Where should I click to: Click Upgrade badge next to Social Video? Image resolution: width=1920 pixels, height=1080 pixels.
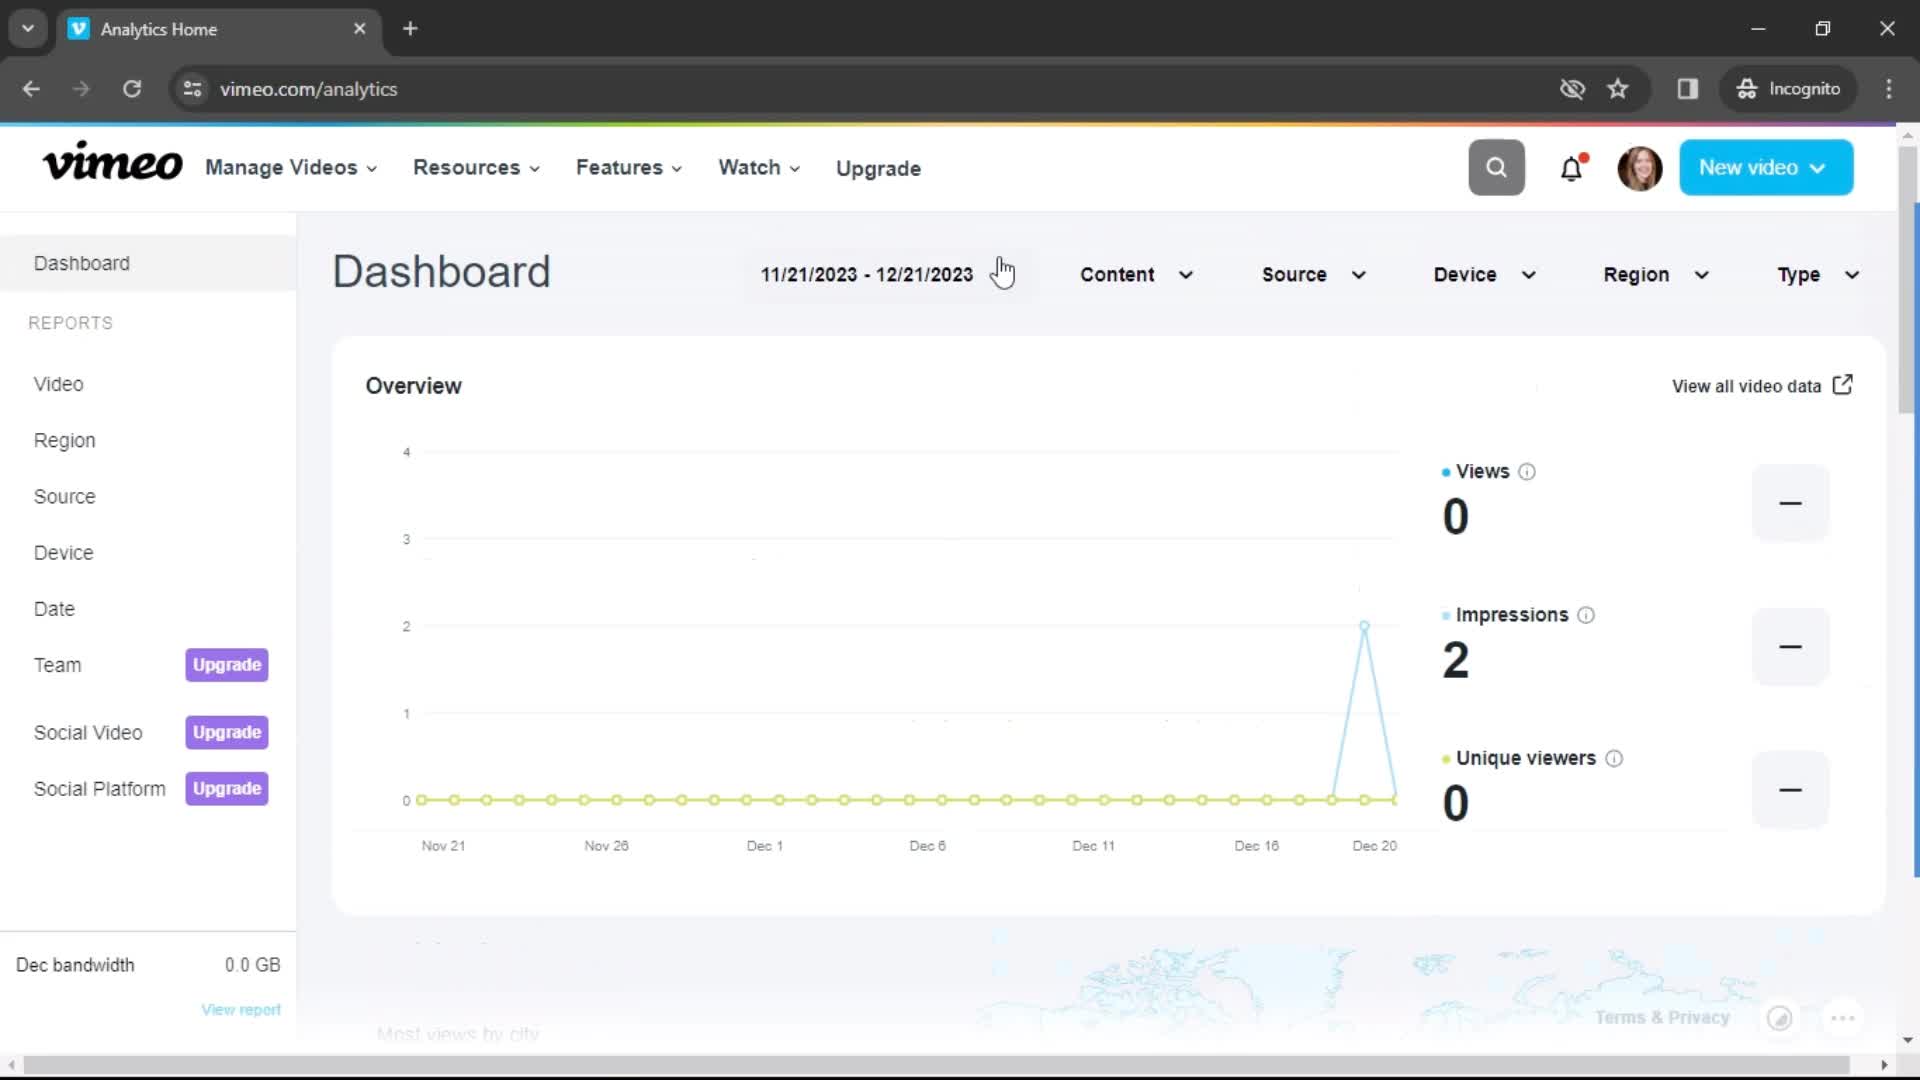click(x=226, y=732)
